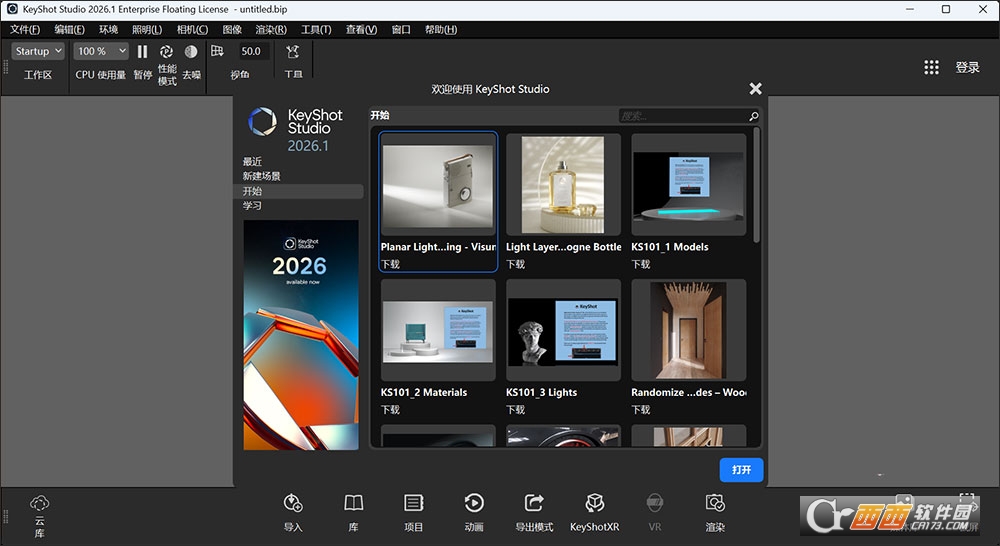Click download under KS101_3 Lights

(x=515, y=410)
